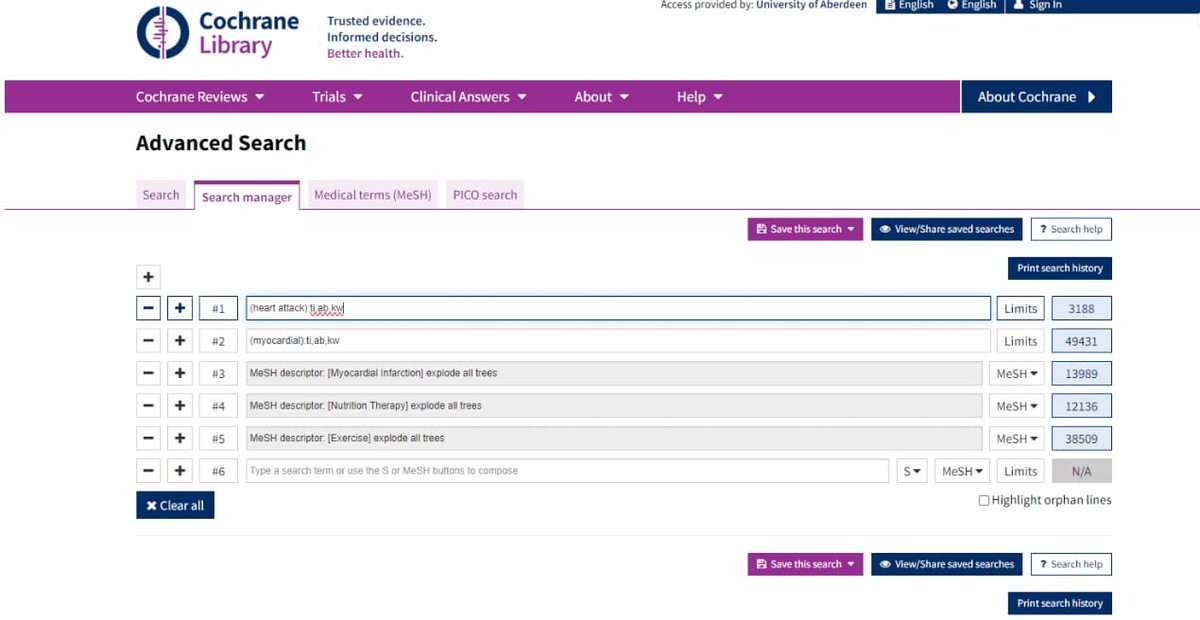This screenshot has width=1200, height=620.
Task: View the 49431 results for line #2
Action: (1081, 341)
